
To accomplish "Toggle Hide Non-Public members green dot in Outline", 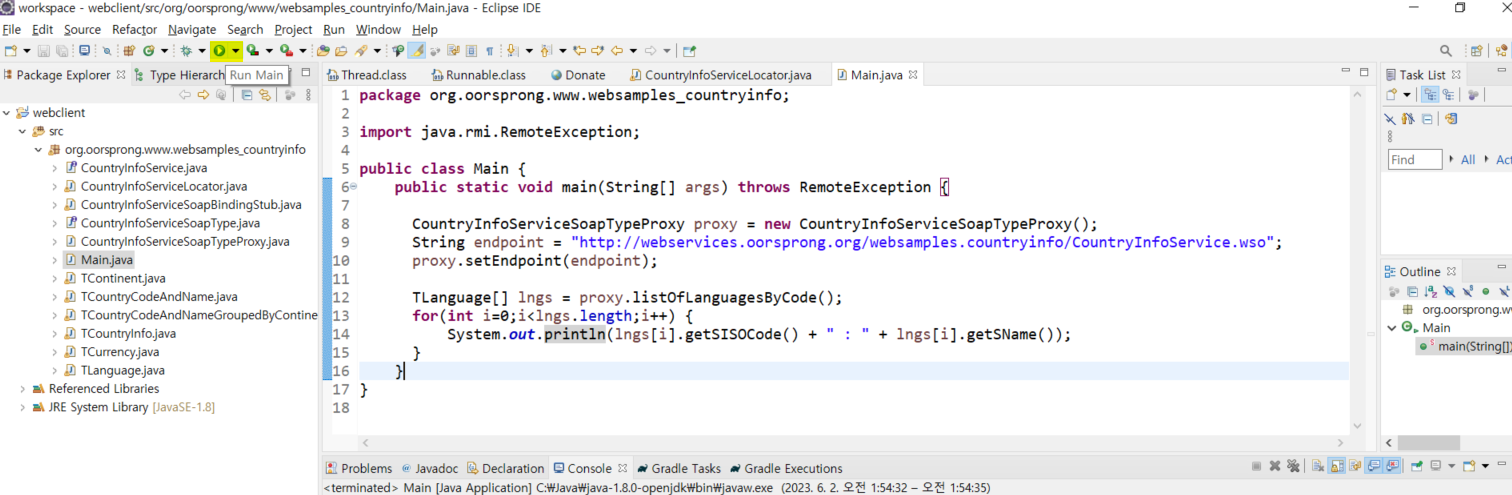I will click(1486, 292).
